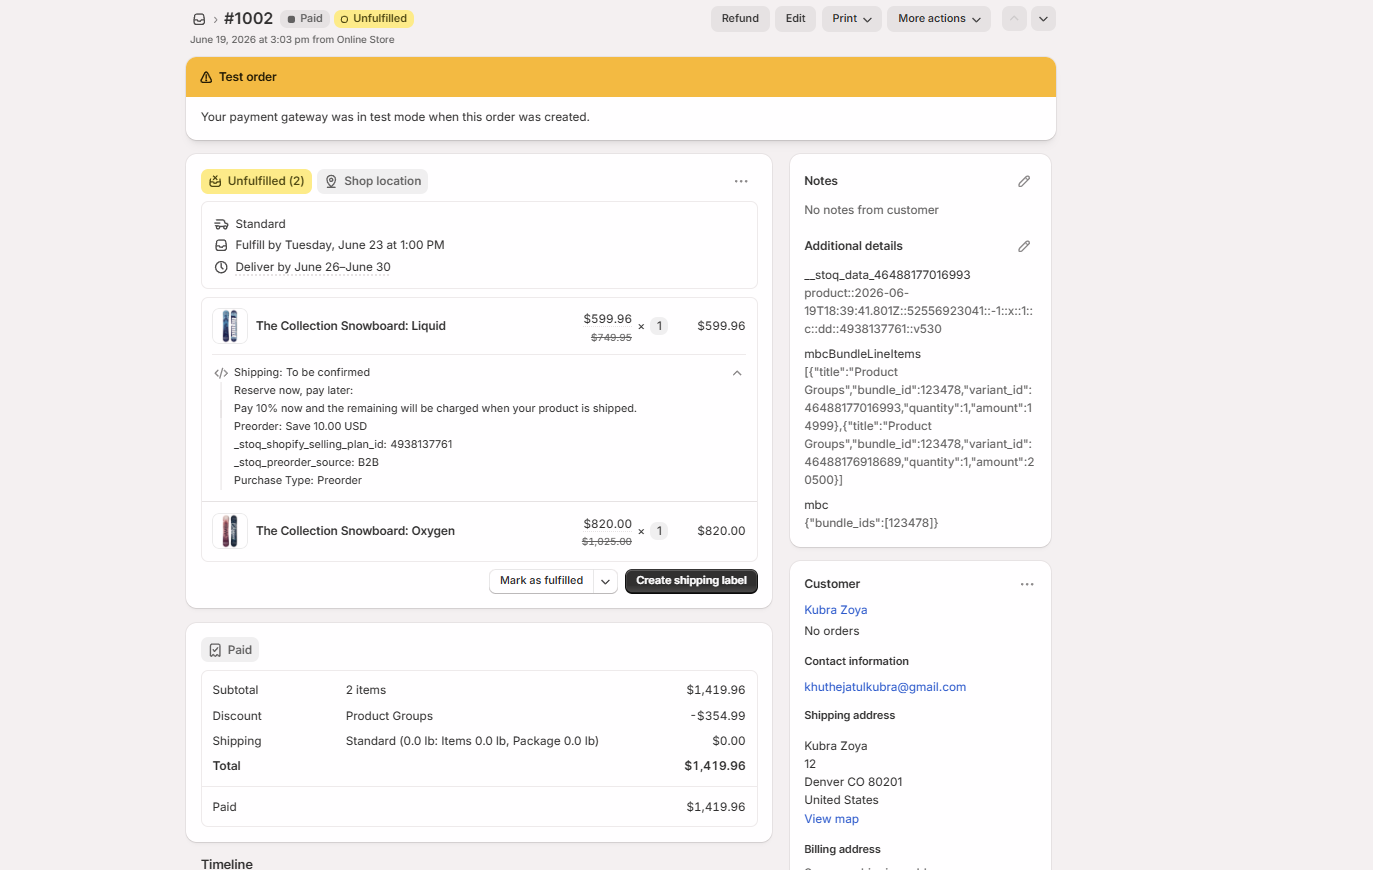This screenshot has height=870, width=1373.
Task: Open the three-dot menu for Customer card
Action: [1027, 584]
